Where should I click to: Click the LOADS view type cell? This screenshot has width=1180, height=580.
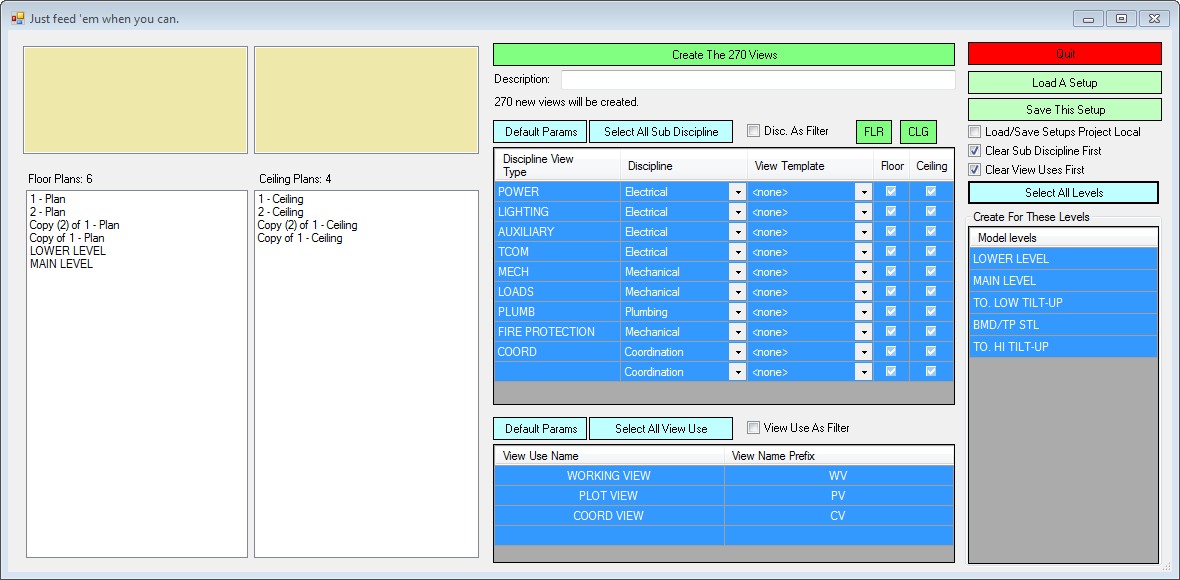pos(558,292)
